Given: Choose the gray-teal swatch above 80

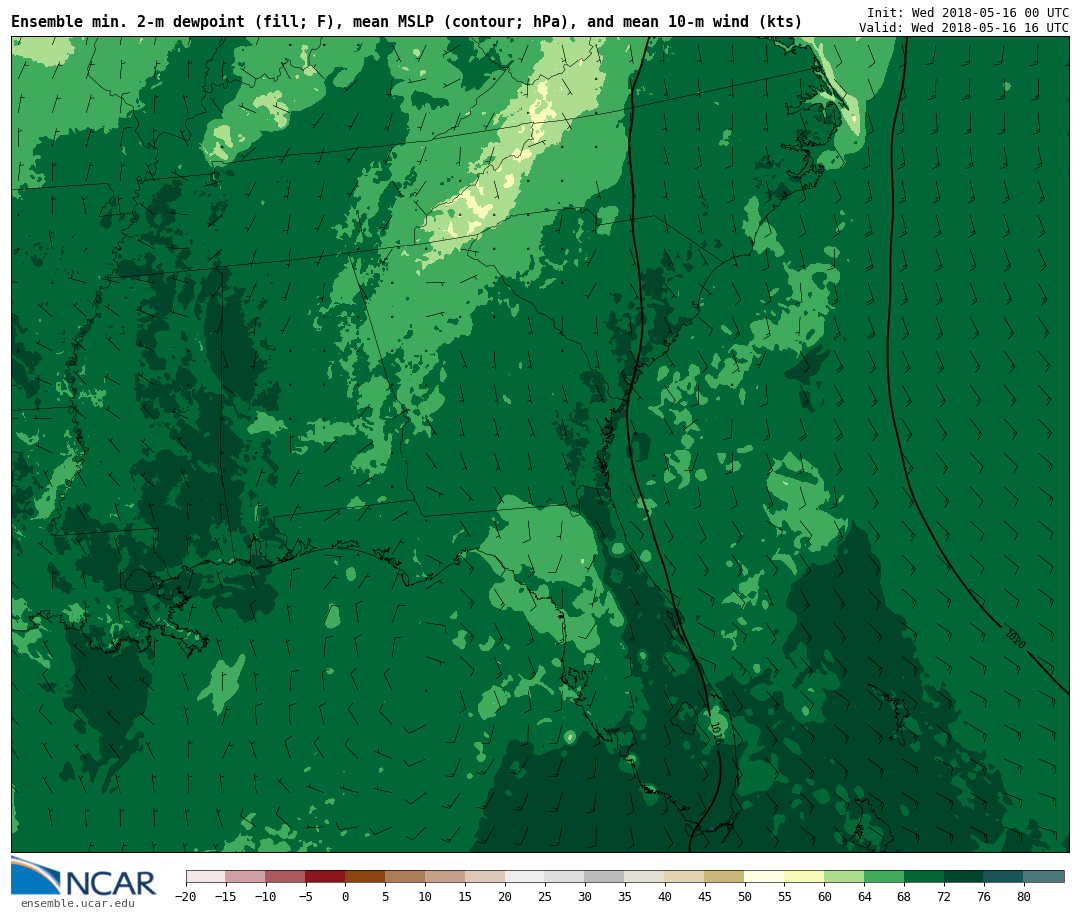Looking at the screenshot, I should click(x=1043, y=877).
